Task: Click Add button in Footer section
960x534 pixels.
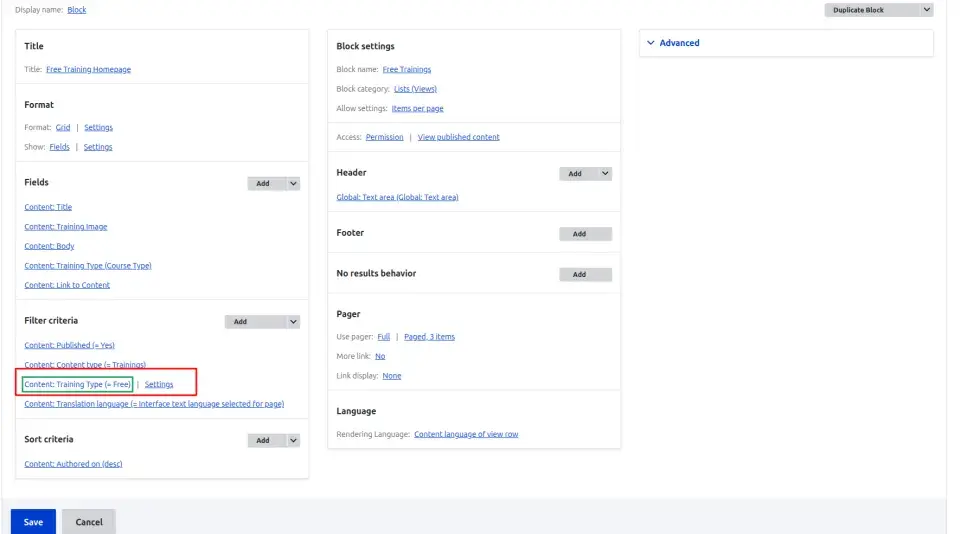Action: tap(585, 234)
